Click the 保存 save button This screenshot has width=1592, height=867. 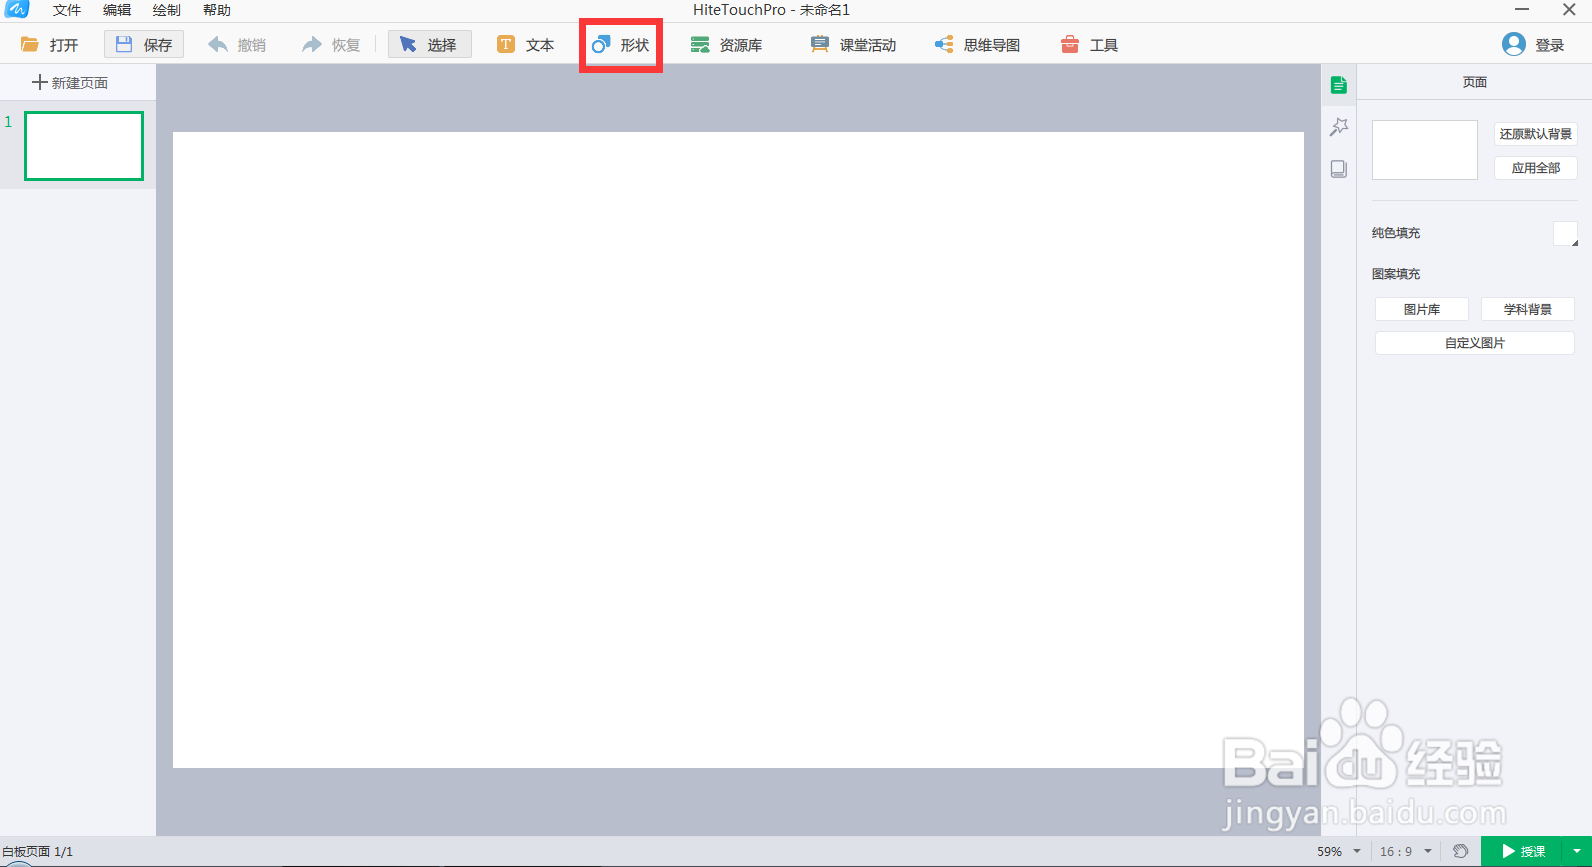[144, 45]
